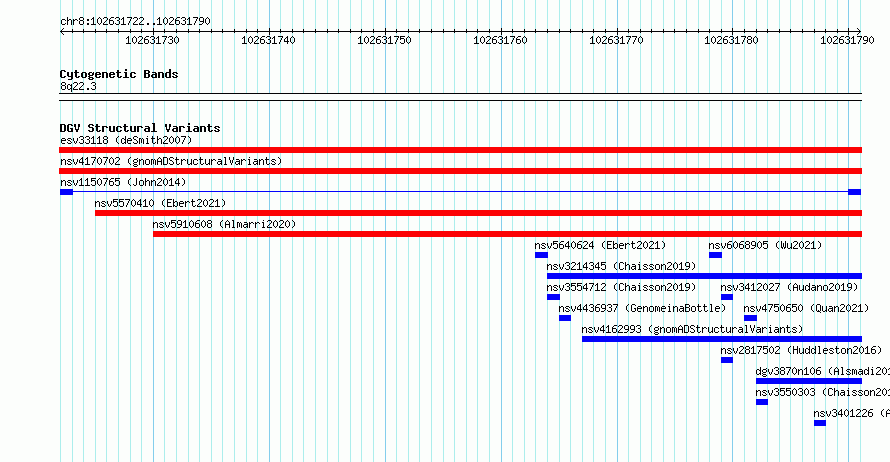
Task: Click left blue block of nsv1150765
Action: (x=66, y=192)
